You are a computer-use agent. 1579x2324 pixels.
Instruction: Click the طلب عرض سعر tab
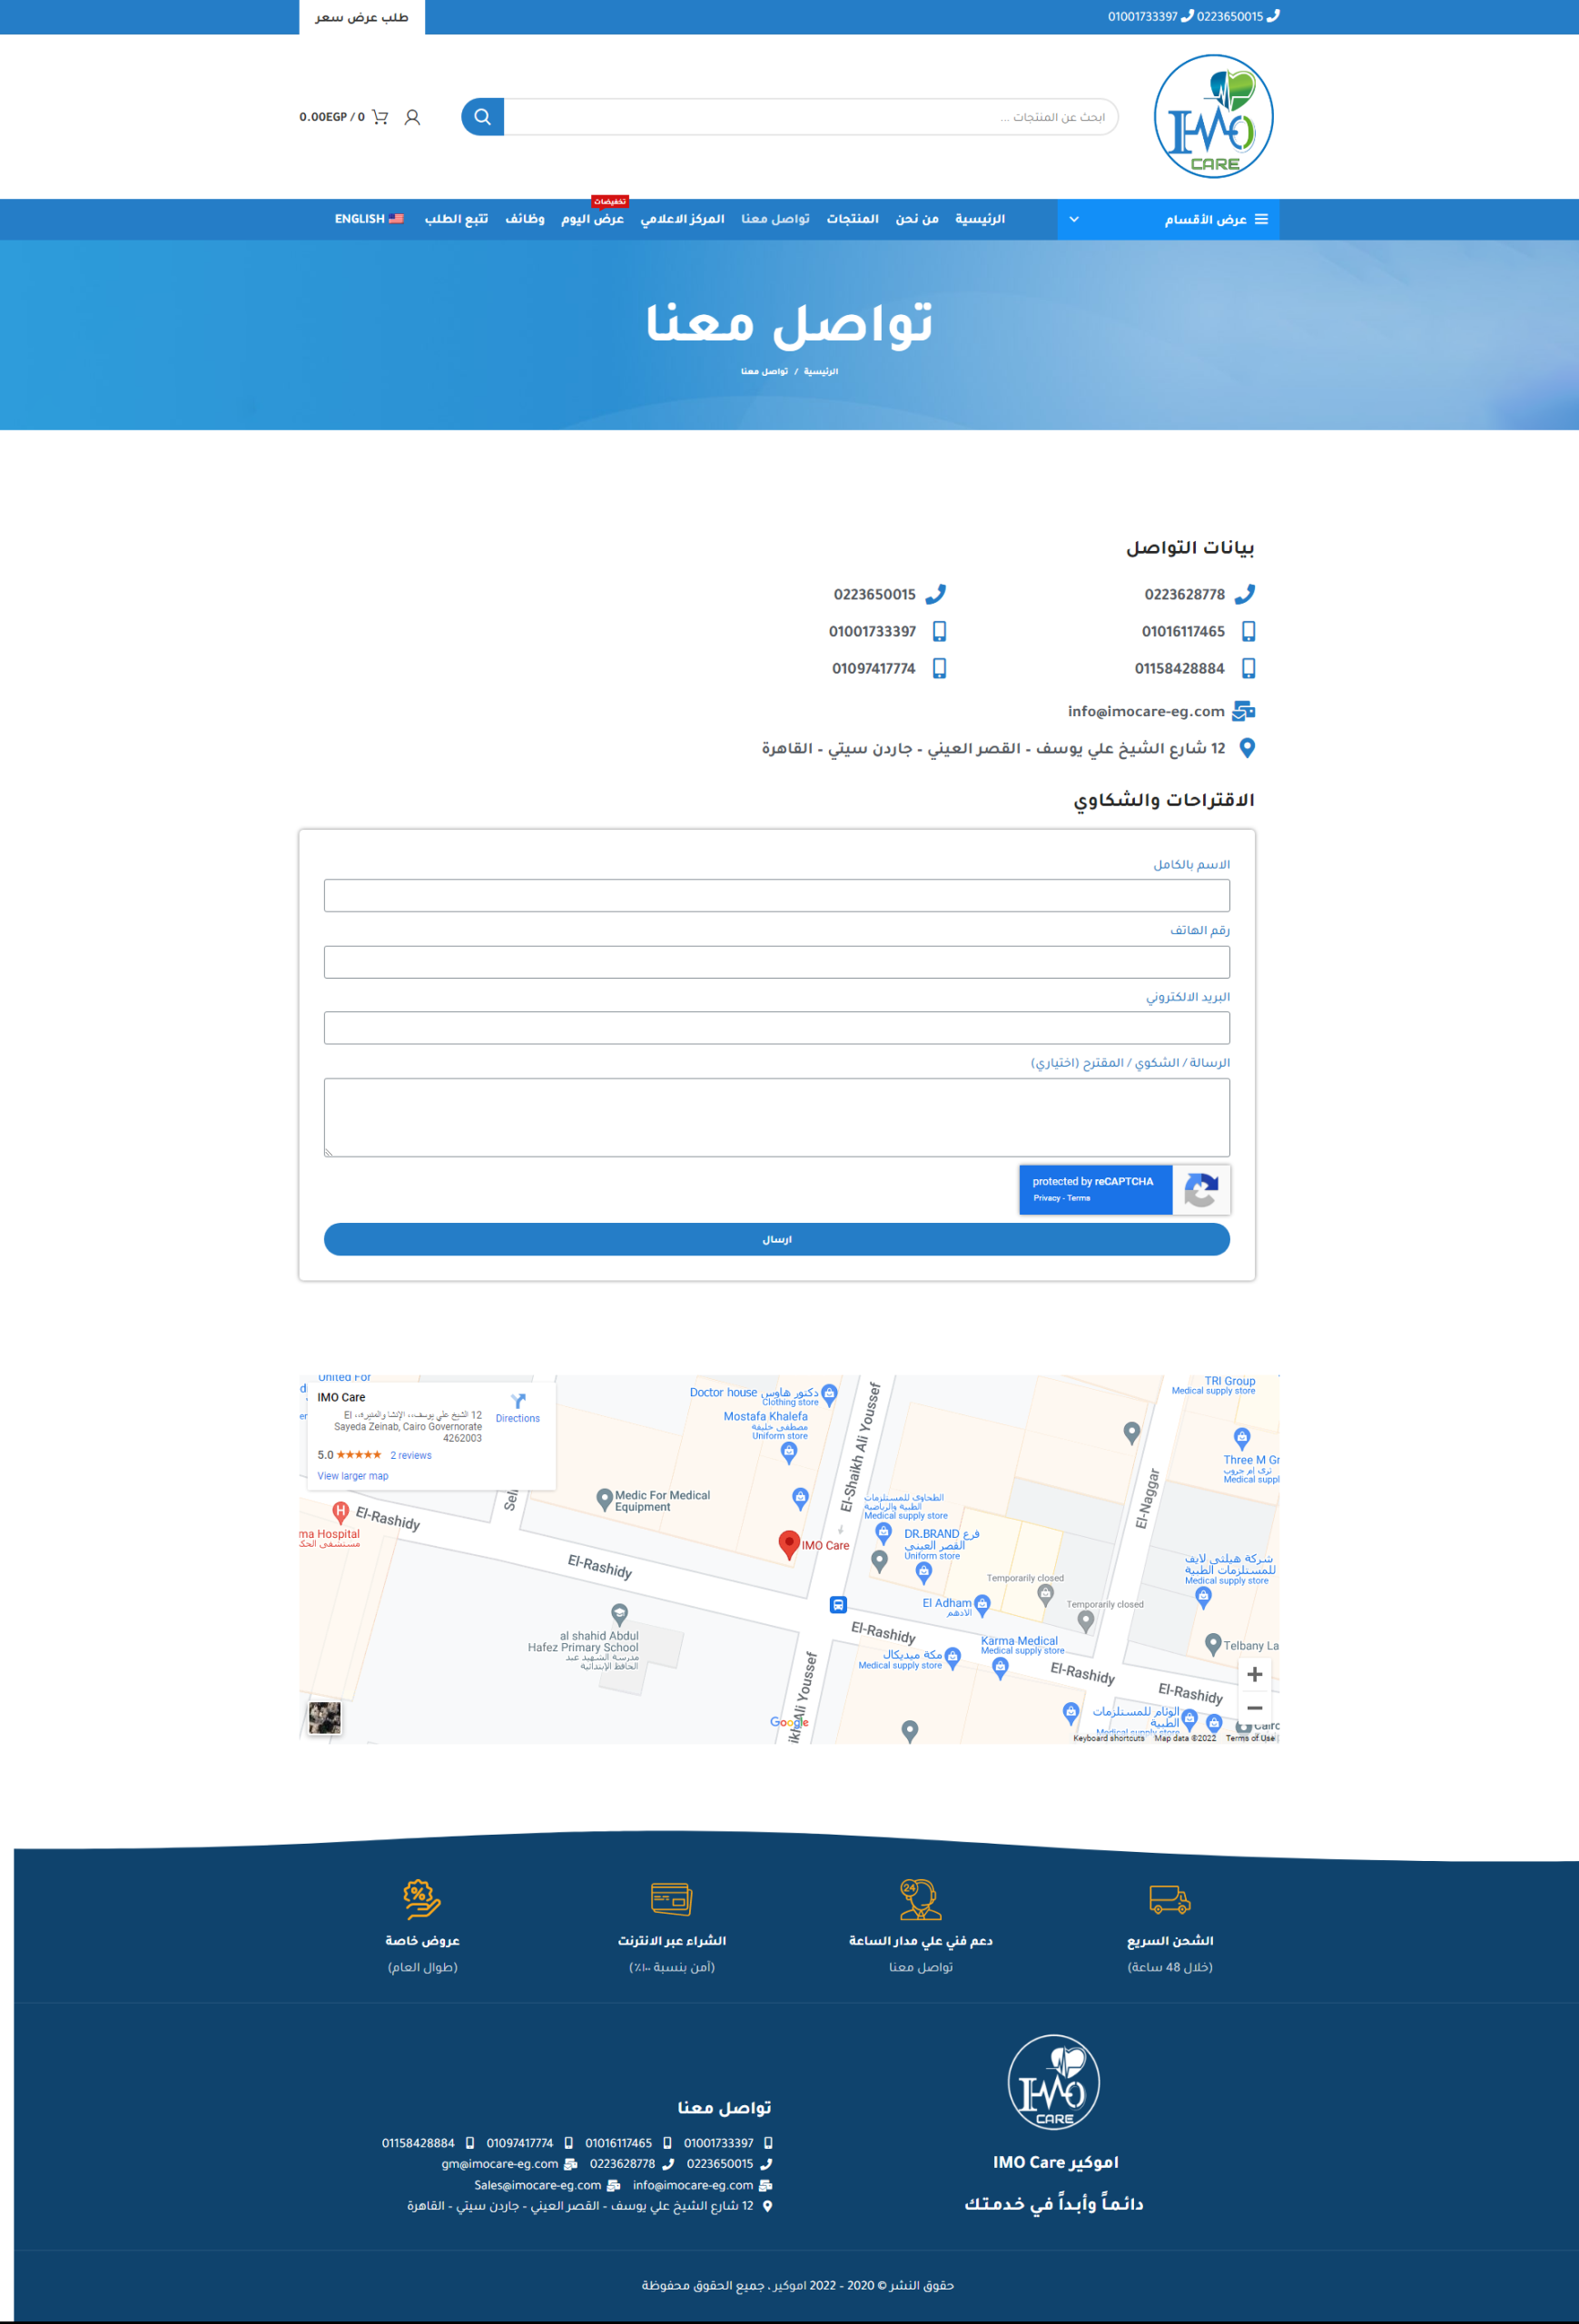pyautogui.click(x=362, y=17)
